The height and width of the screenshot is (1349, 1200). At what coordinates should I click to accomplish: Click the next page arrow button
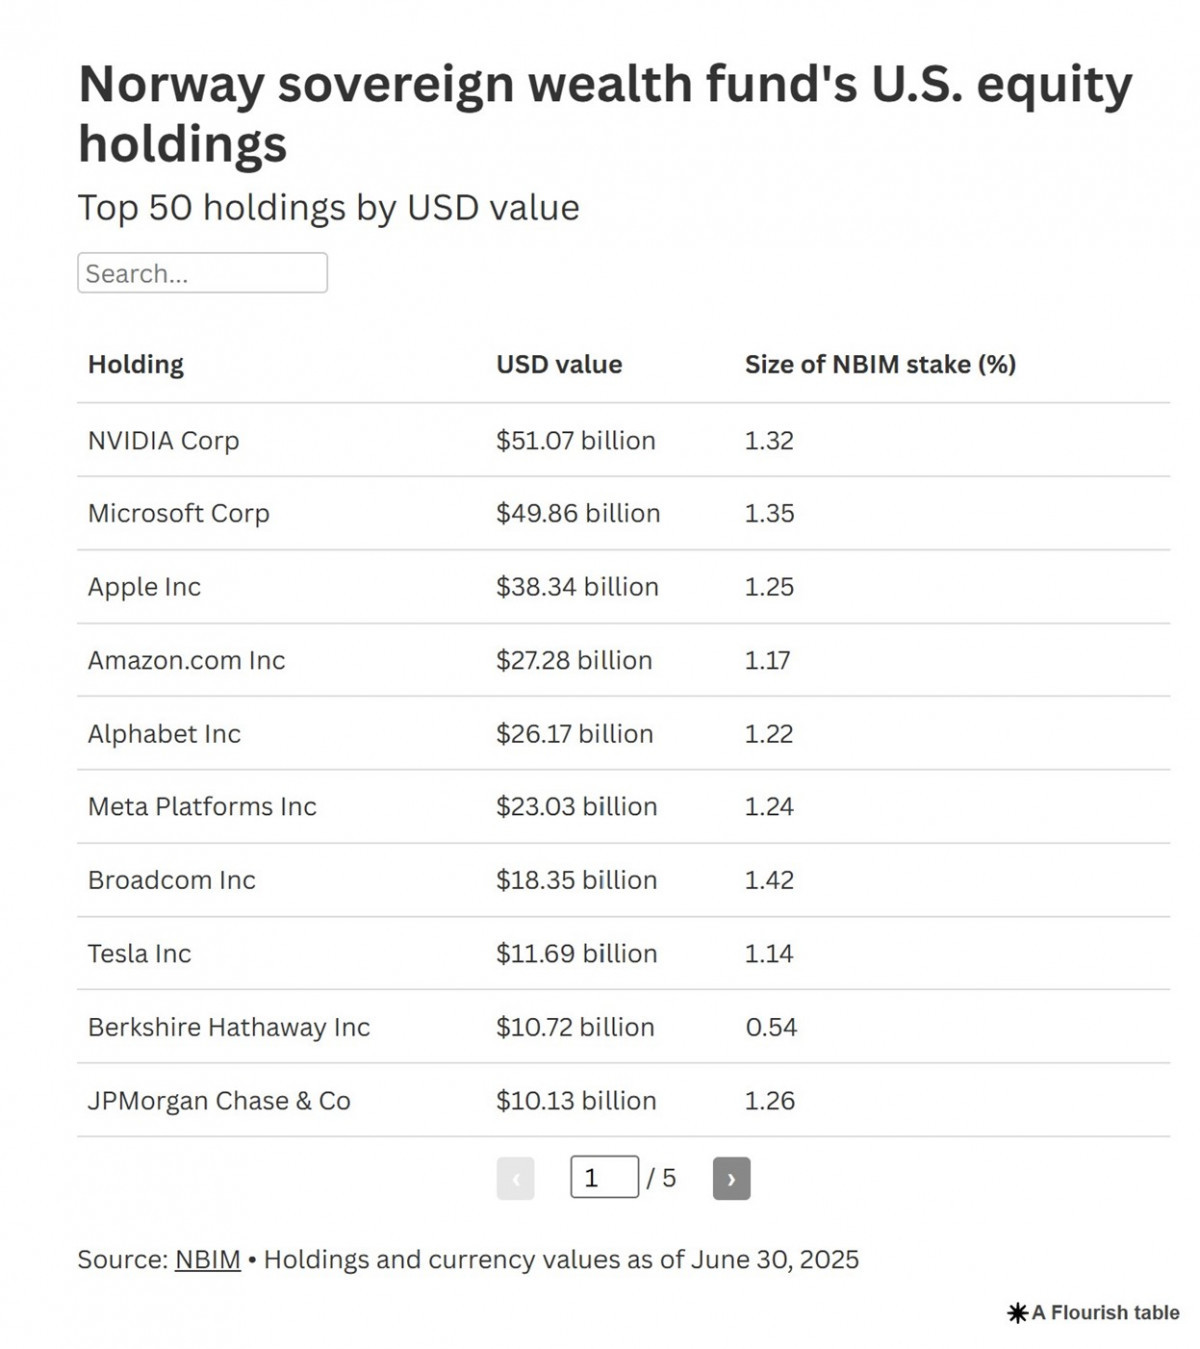pos(731,1178)
